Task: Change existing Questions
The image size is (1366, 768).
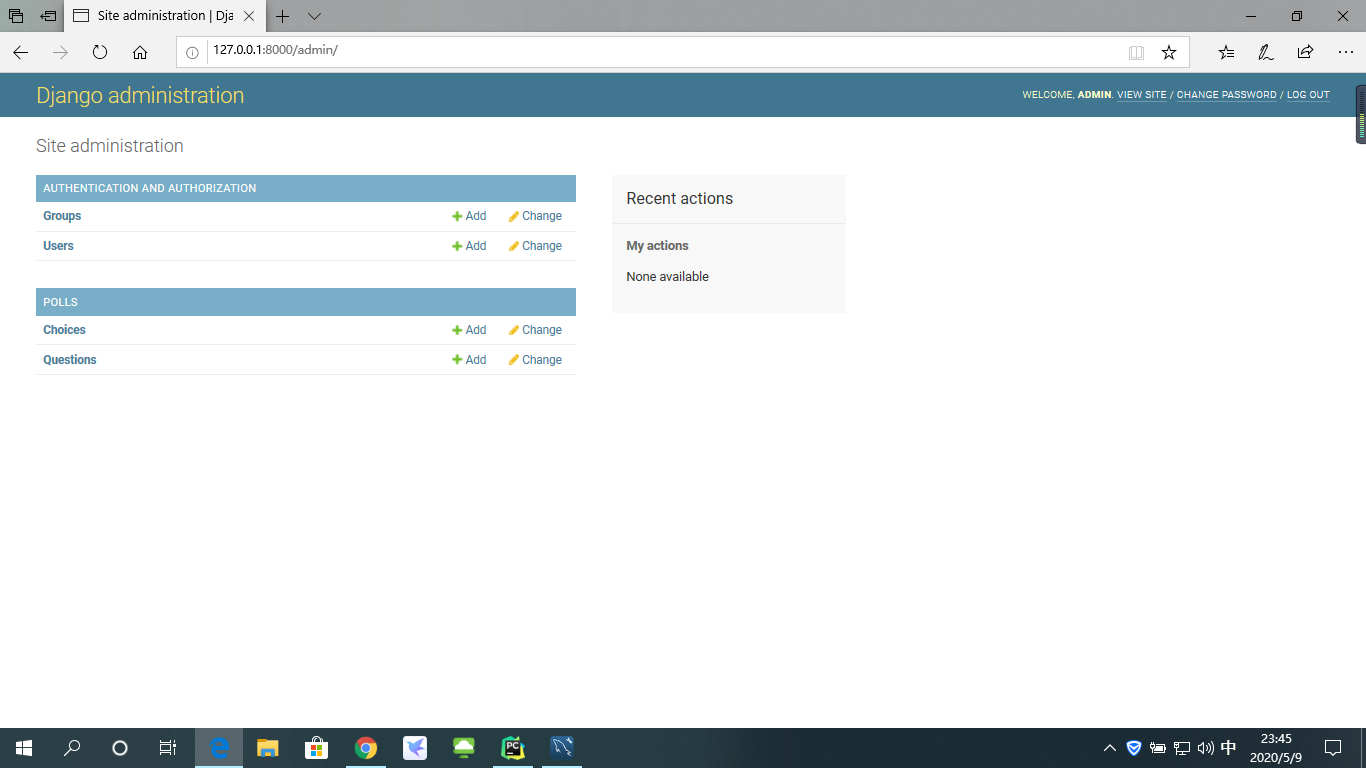Action: click(x=535, y=360)
